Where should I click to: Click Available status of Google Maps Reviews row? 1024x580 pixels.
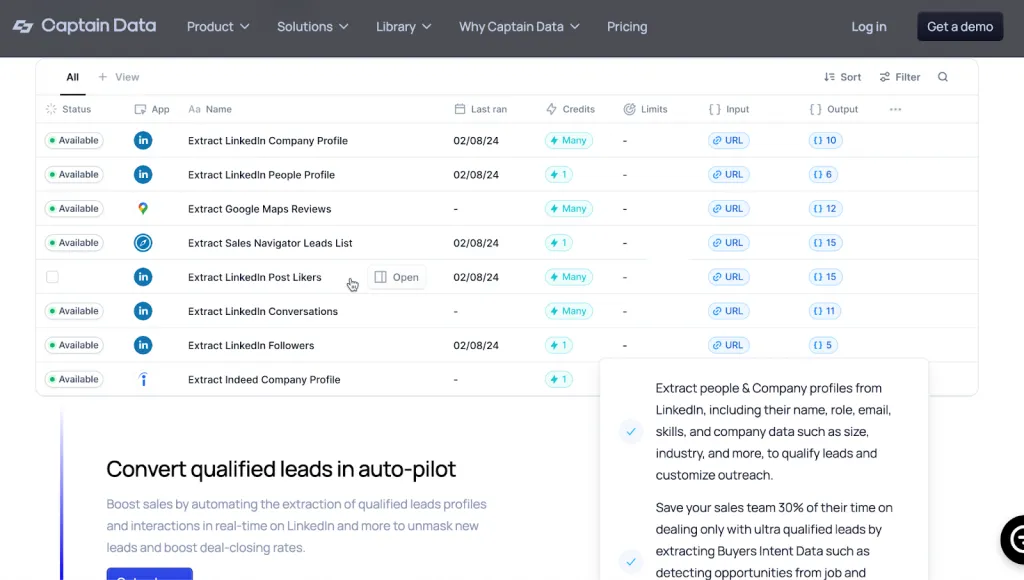(x=74, y=208)
